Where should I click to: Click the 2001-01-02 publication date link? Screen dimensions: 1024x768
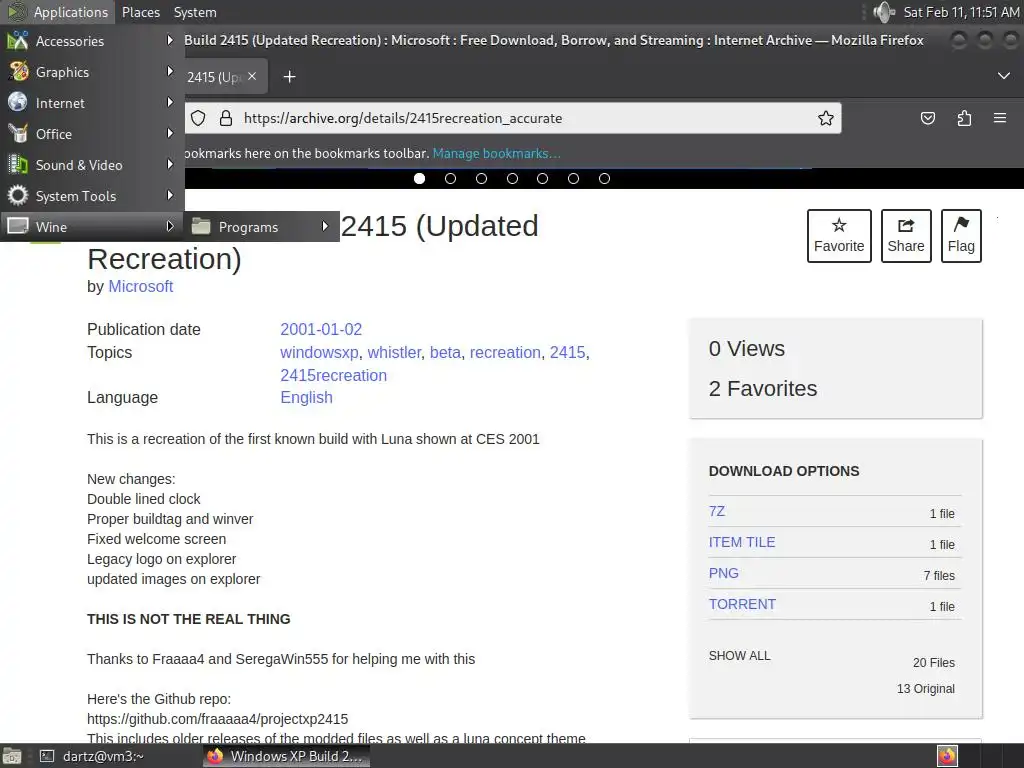pos(321,329)
